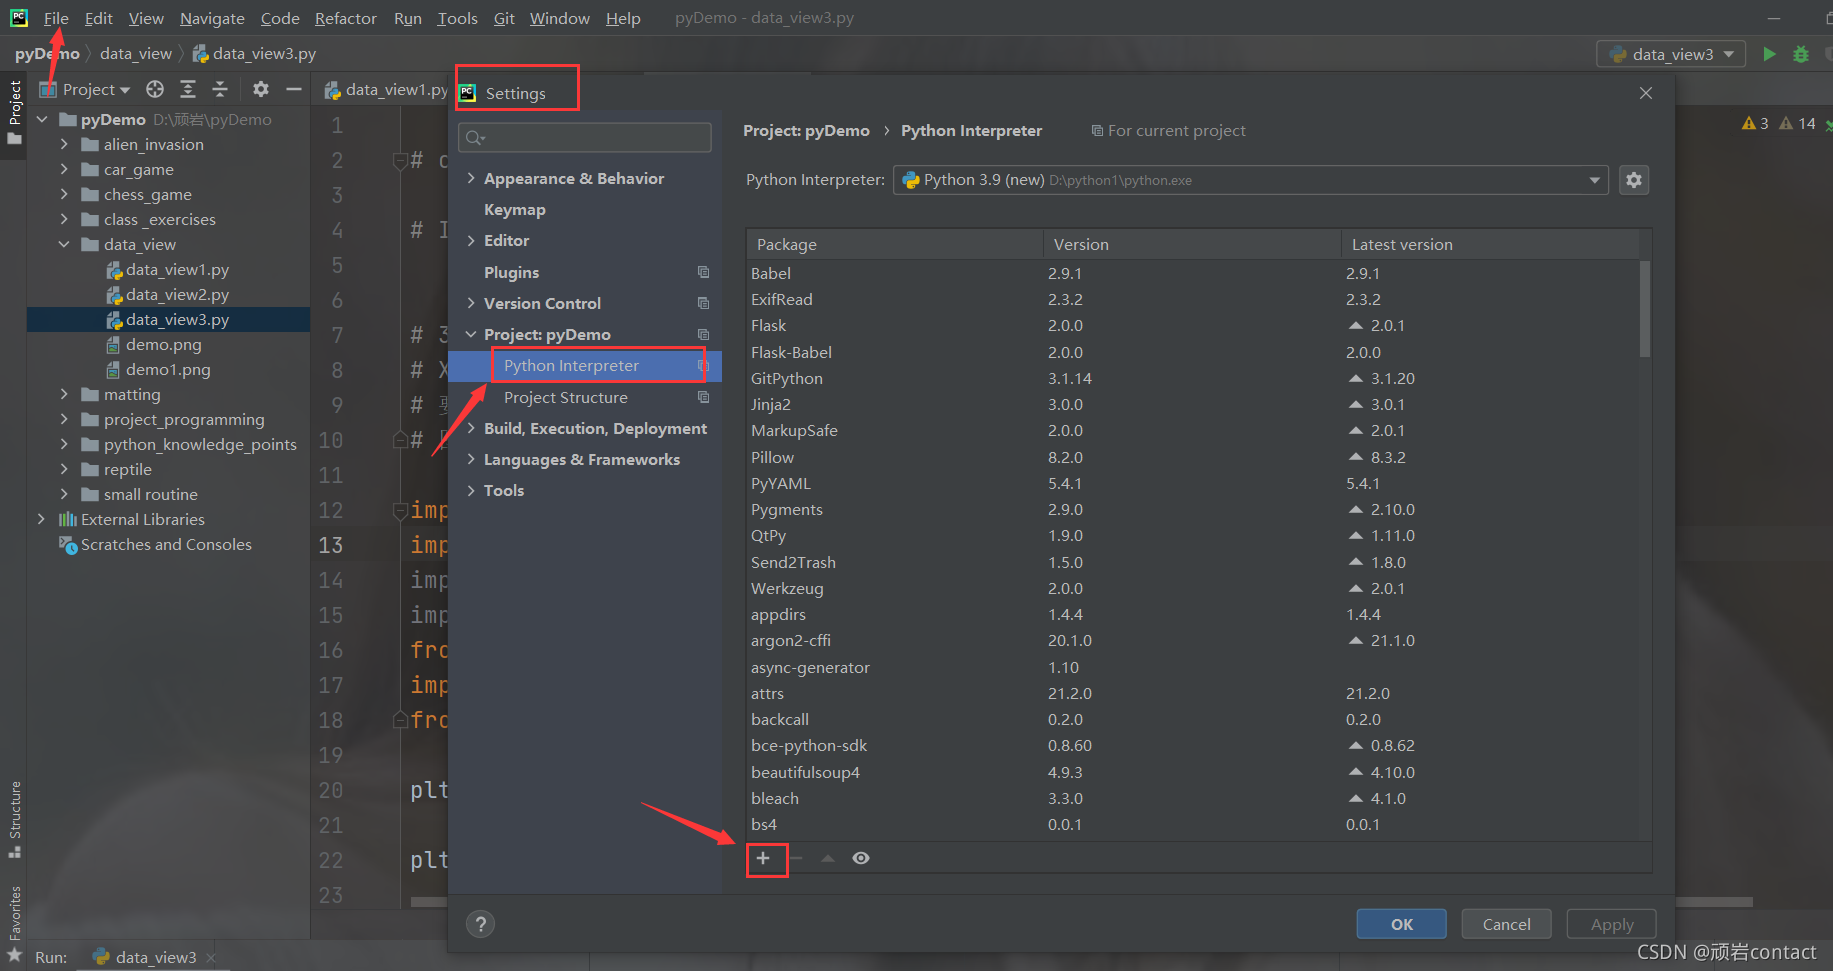Viewport: 1833px width, 971px height.
Task: Expand Build, Execution, Deployment section
Action: coord(471,428)
